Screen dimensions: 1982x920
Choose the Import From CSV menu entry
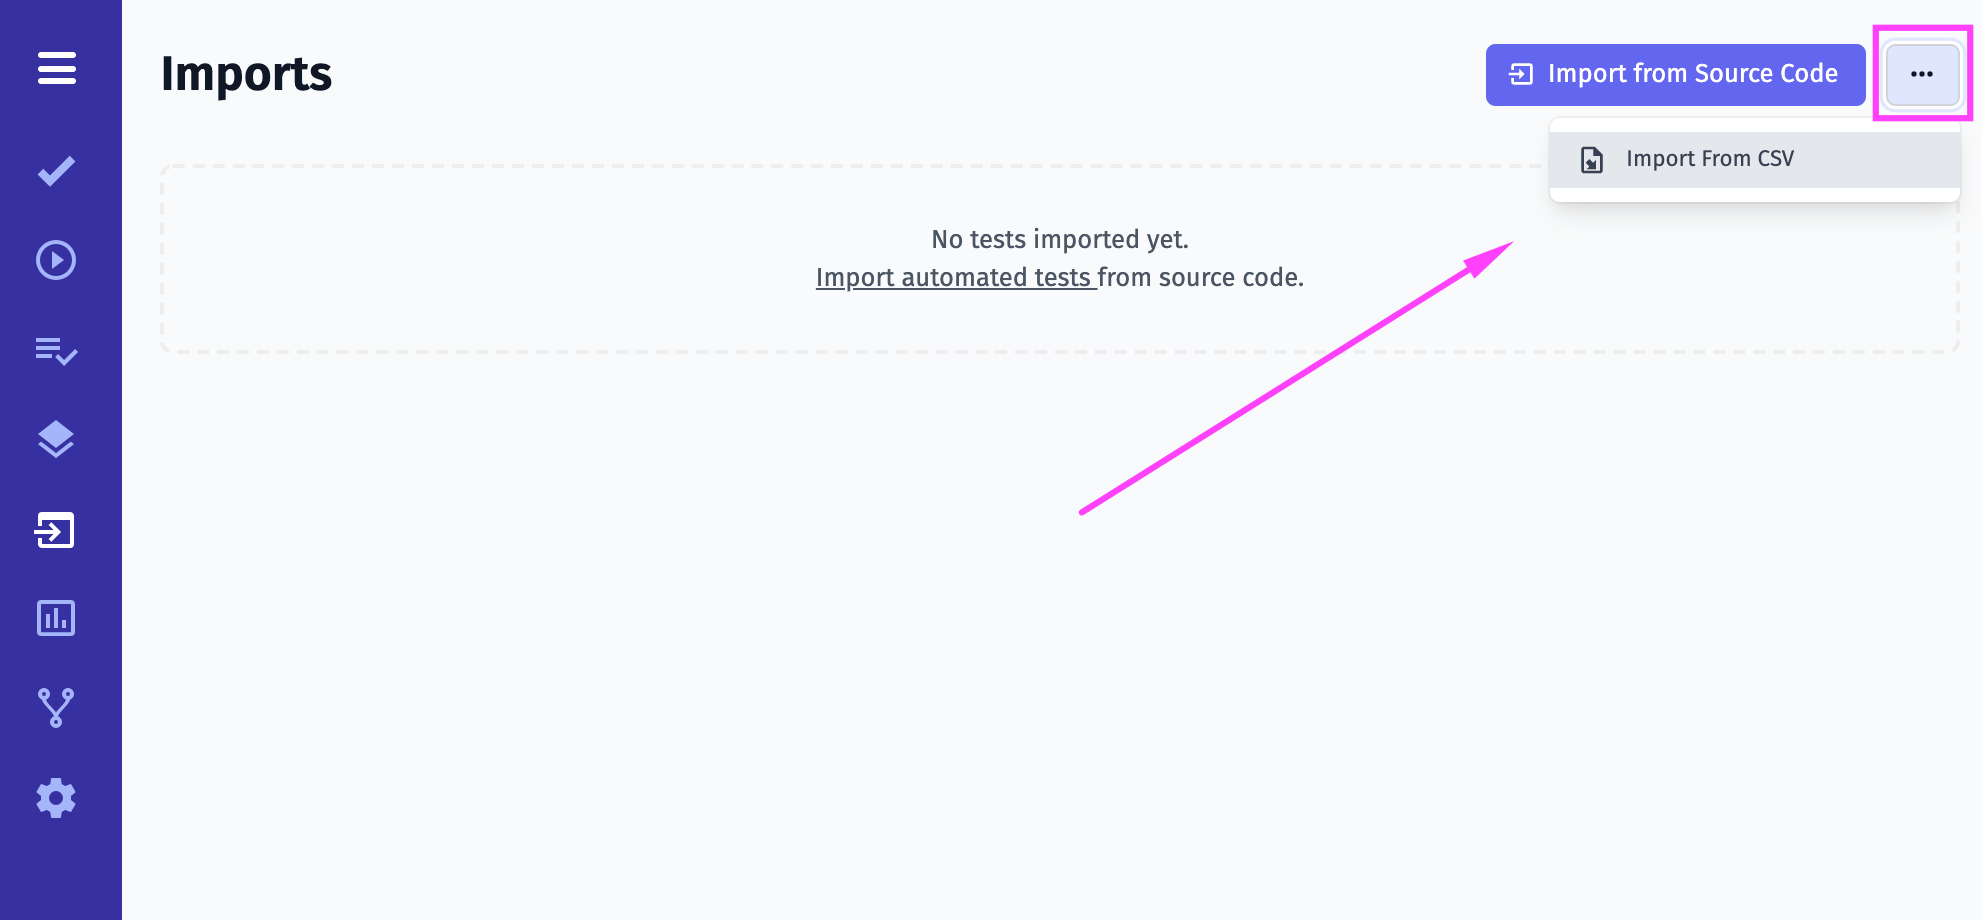pyautogui.click(x=1754, y=159)
